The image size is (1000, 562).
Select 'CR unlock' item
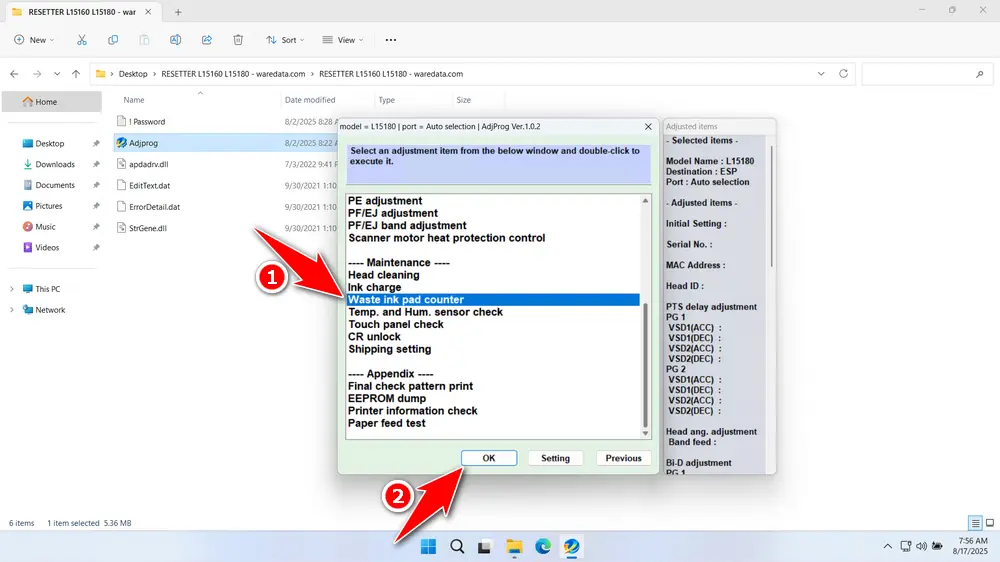[x=374, y=337]
